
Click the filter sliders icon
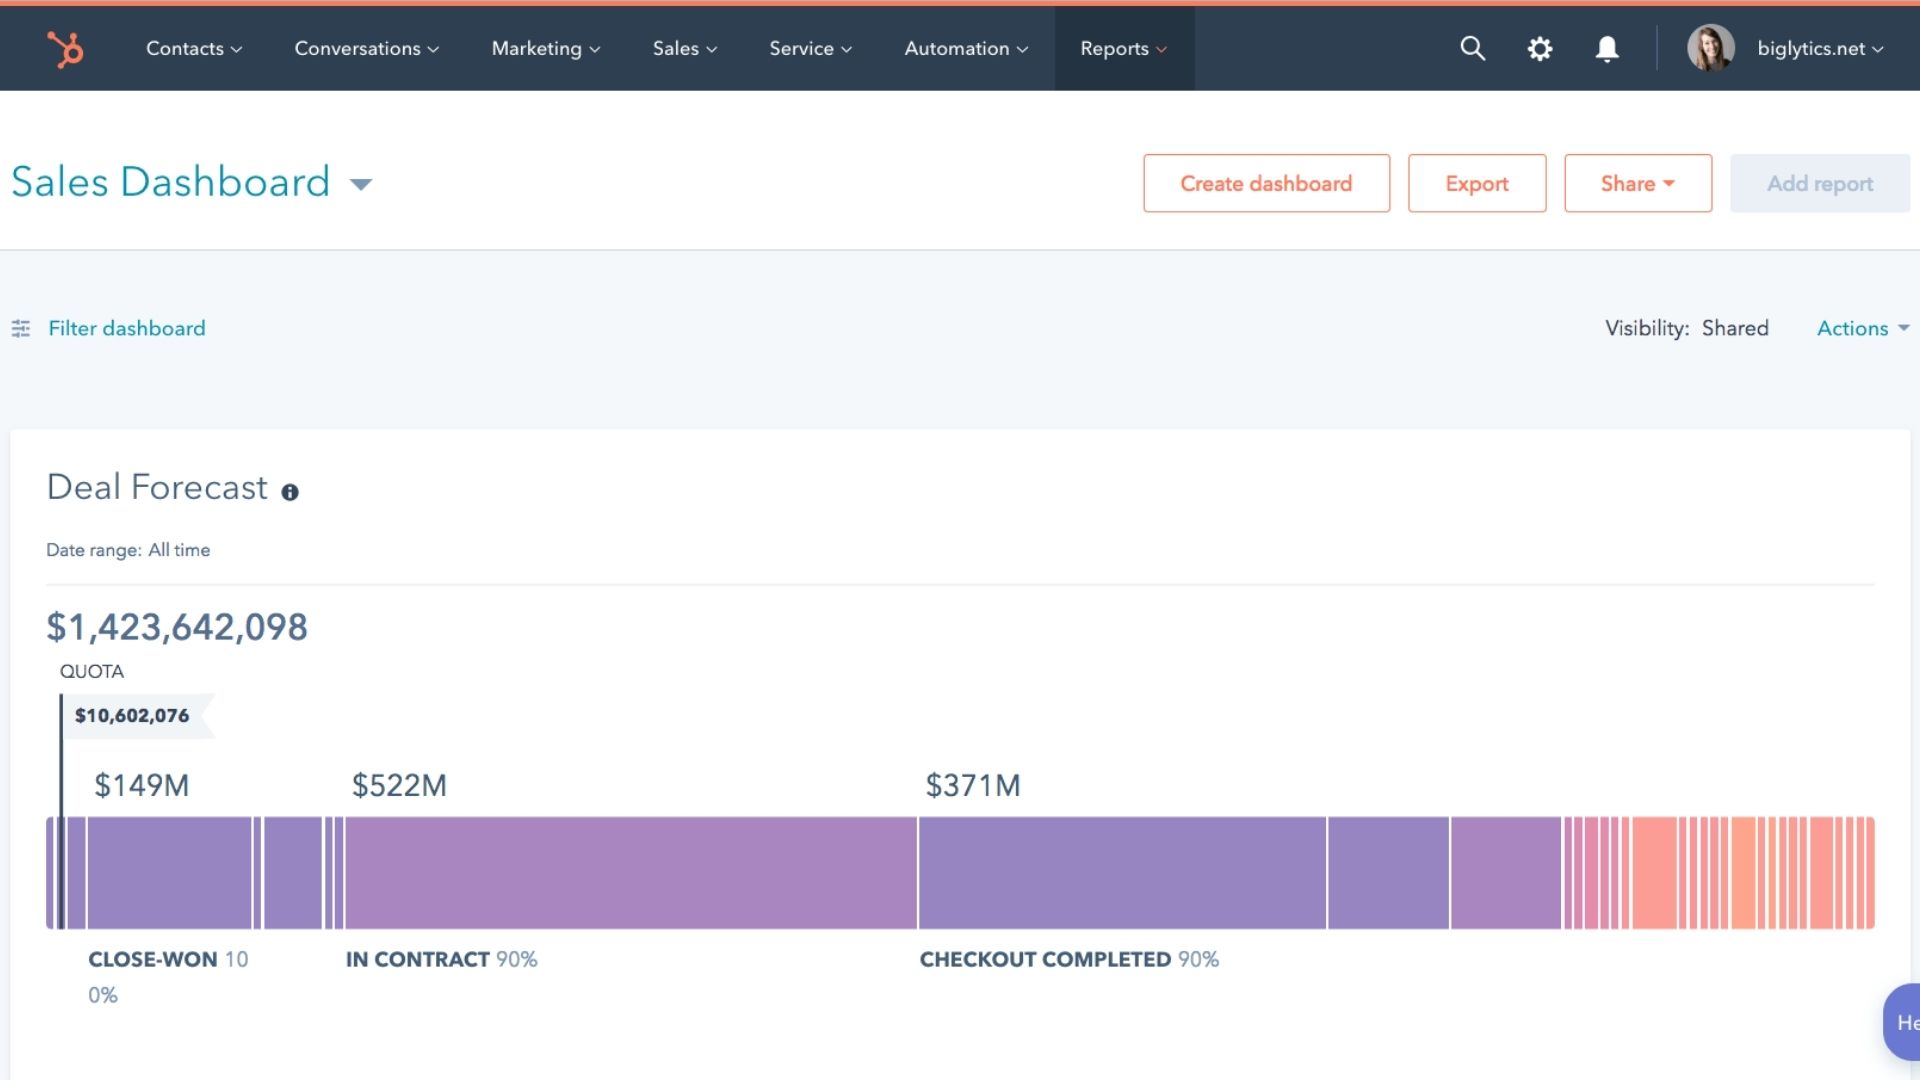[x=21, y=328]
